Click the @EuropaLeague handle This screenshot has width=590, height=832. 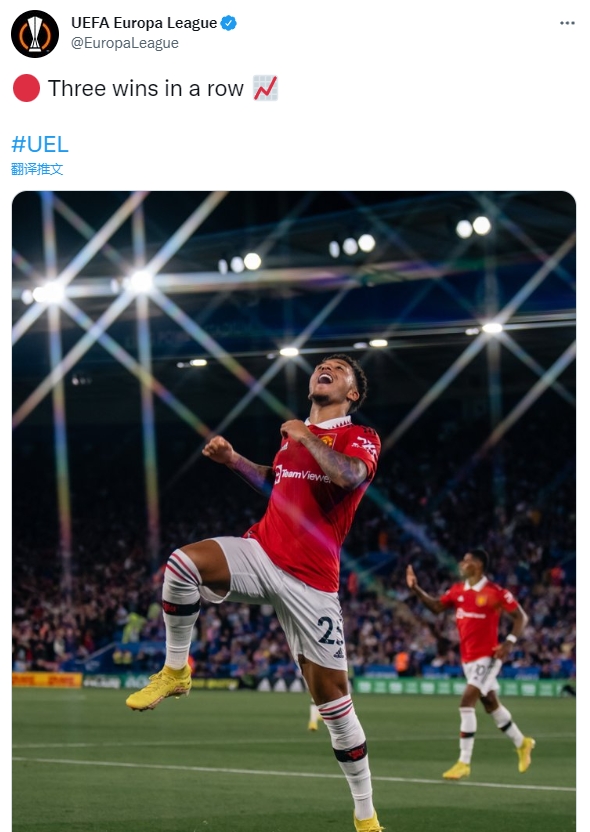125,43
